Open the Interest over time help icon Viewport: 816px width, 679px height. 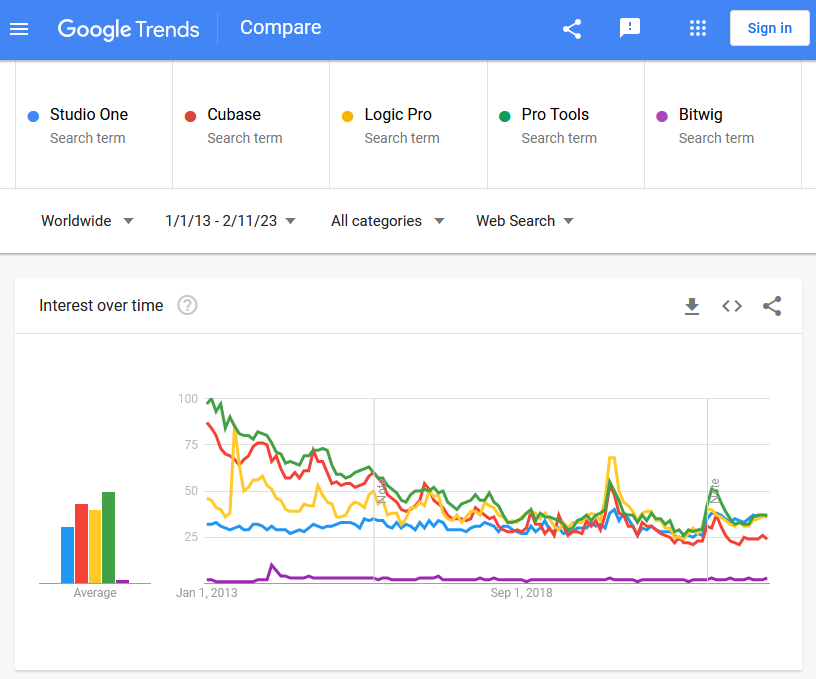pos(187,305)
